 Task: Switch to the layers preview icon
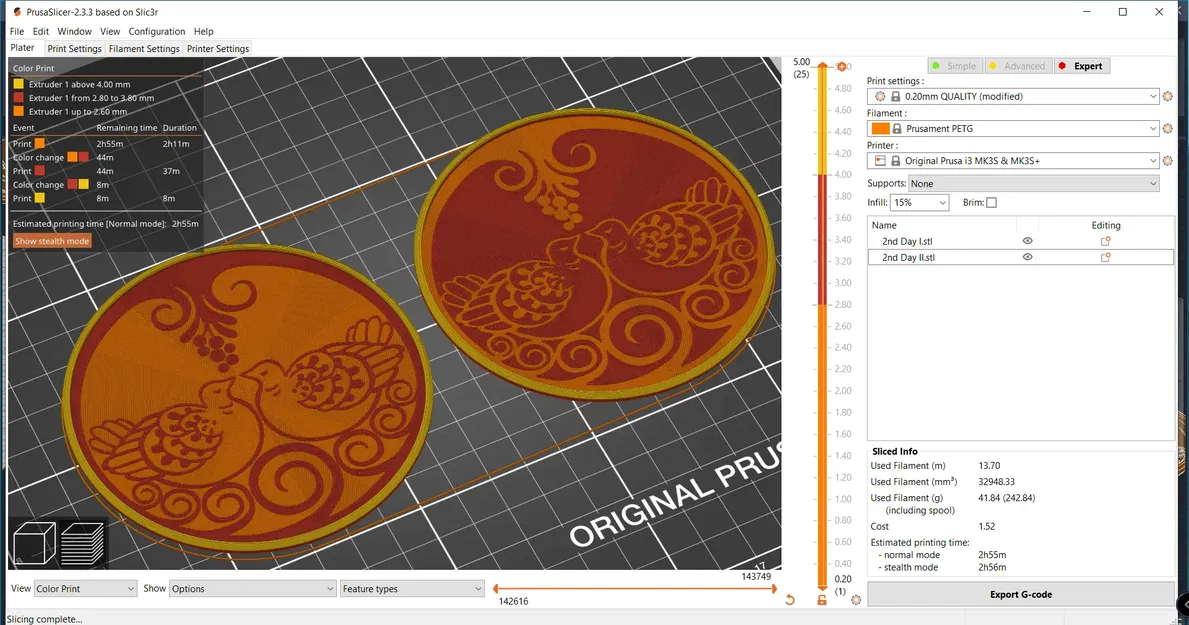tap(82, 542)
